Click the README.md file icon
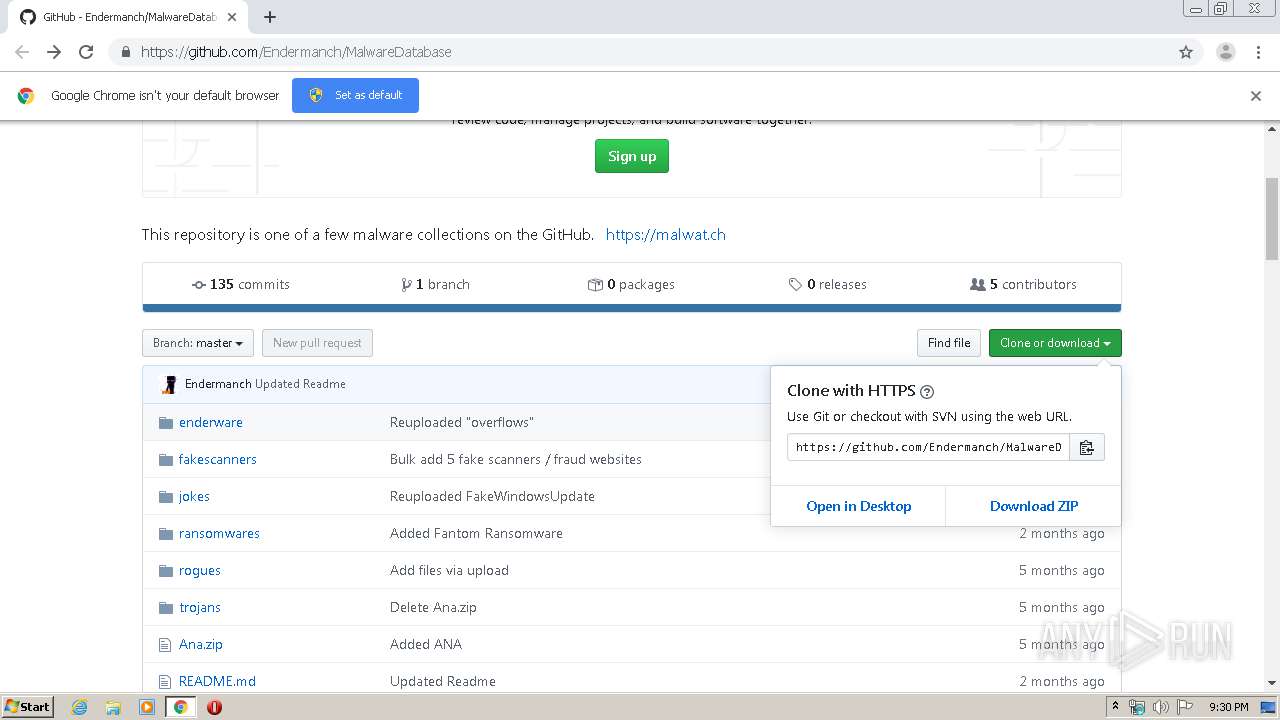 165,682
